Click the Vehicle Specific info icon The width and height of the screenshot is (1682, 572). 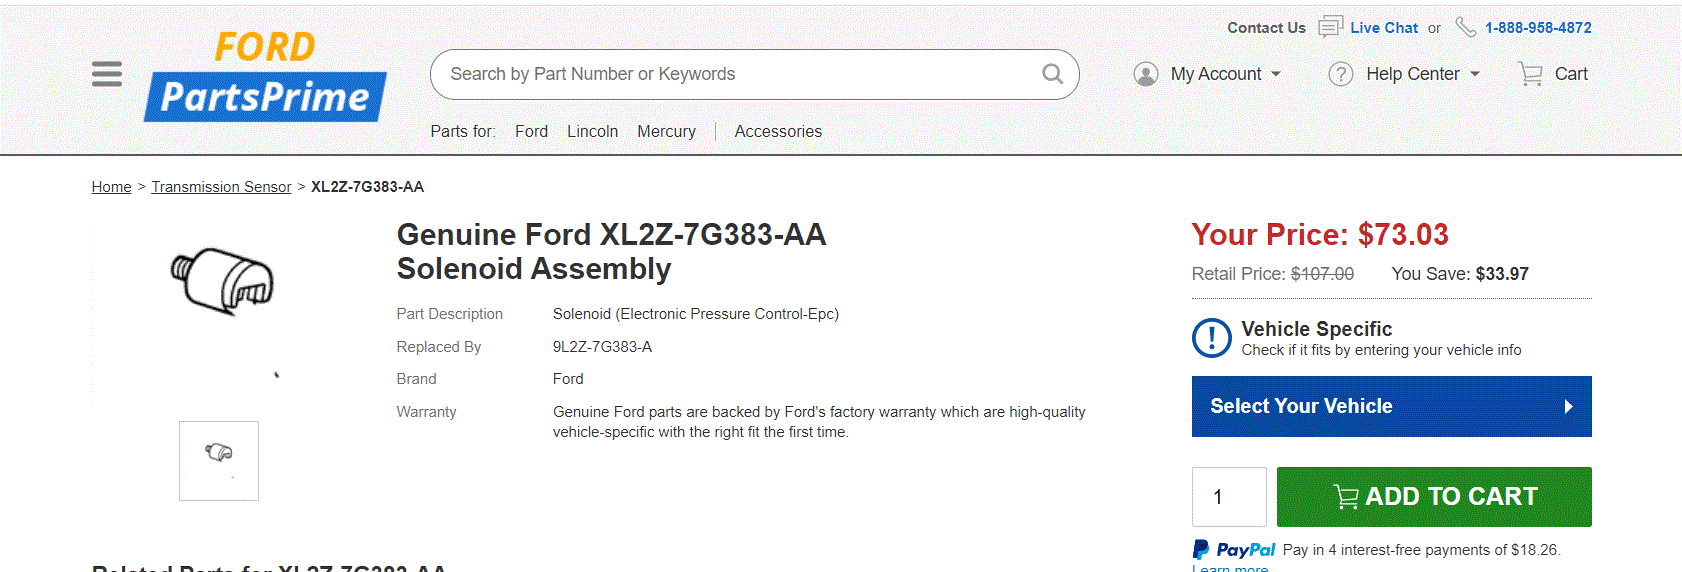pos(1212,338)
